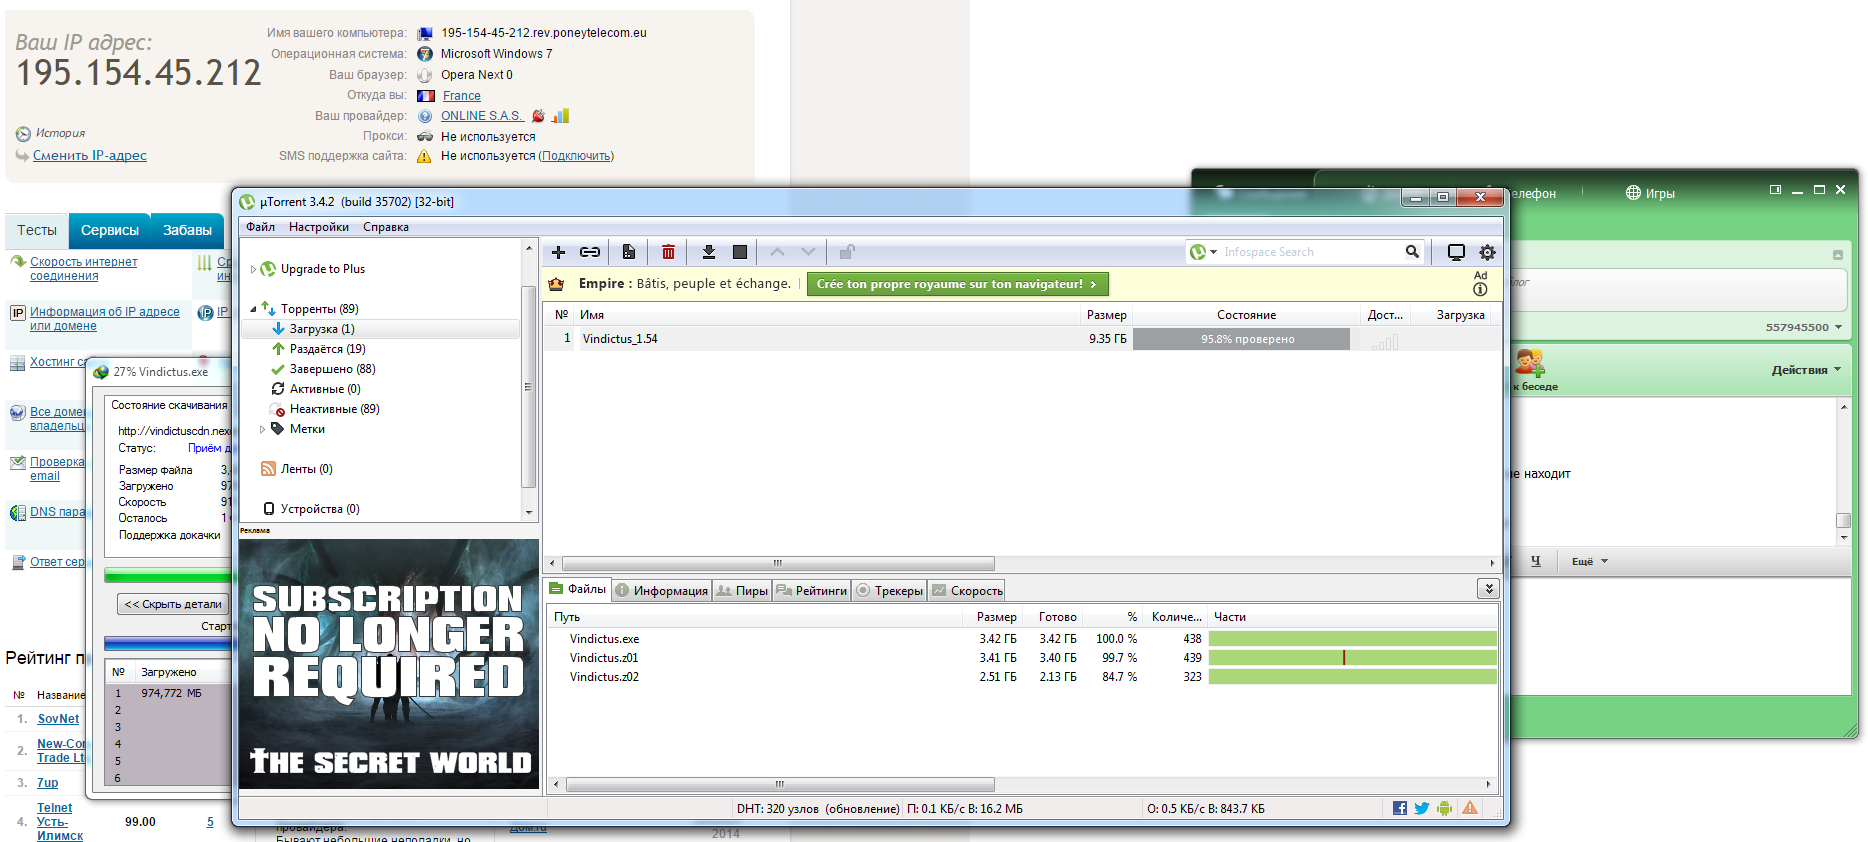Screen dimensions: 1868x842
Task: Switch to the Скорость tab
Action: (x=967, y=591)
